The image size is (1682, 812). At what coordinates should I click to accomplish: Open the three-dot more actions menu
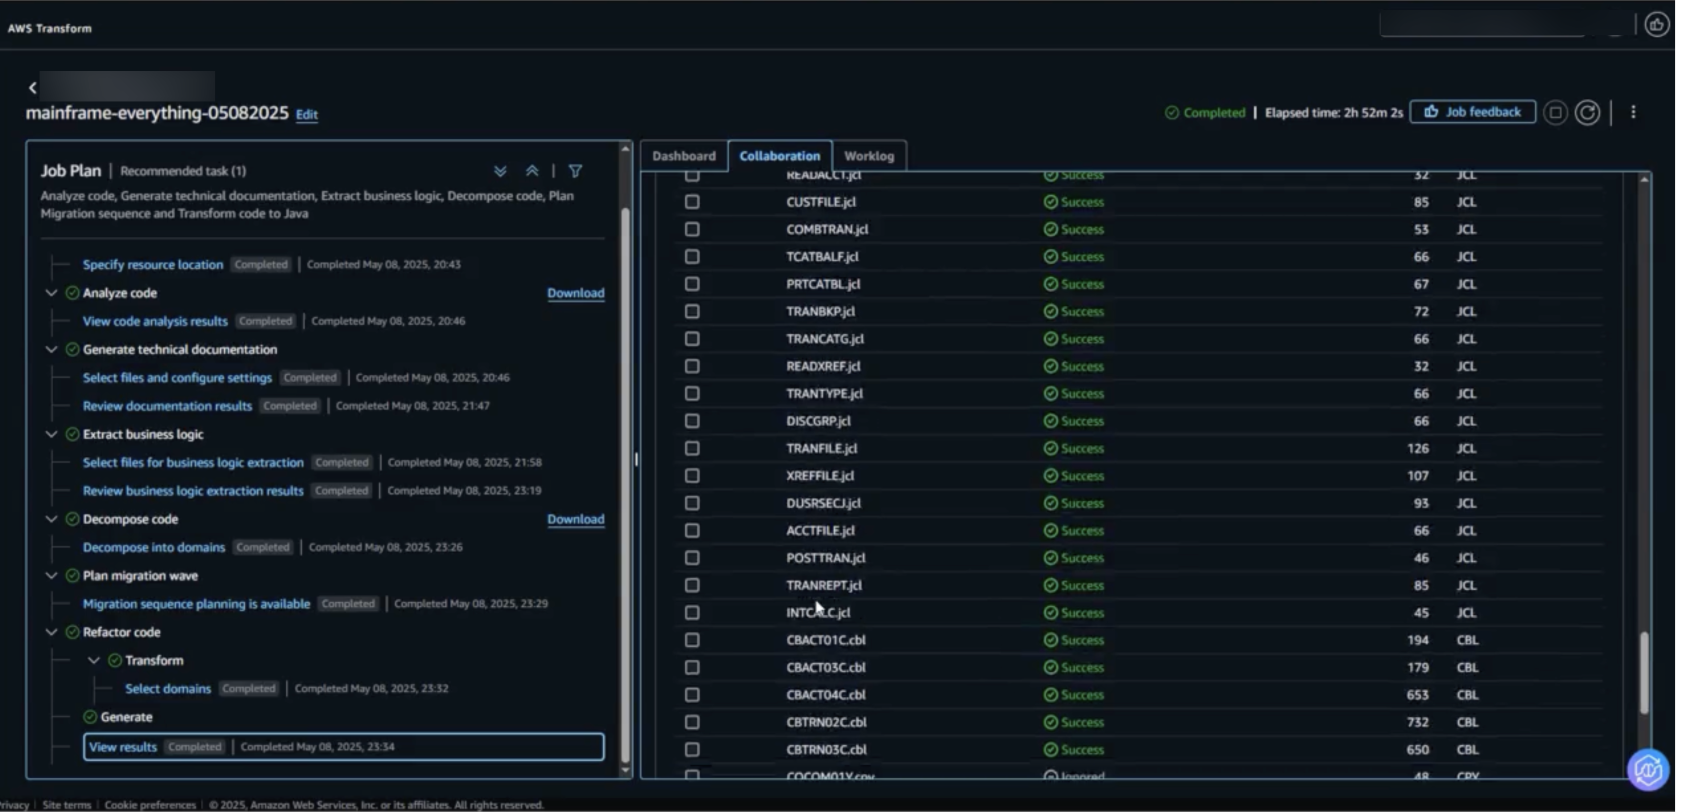(1633, 112)
